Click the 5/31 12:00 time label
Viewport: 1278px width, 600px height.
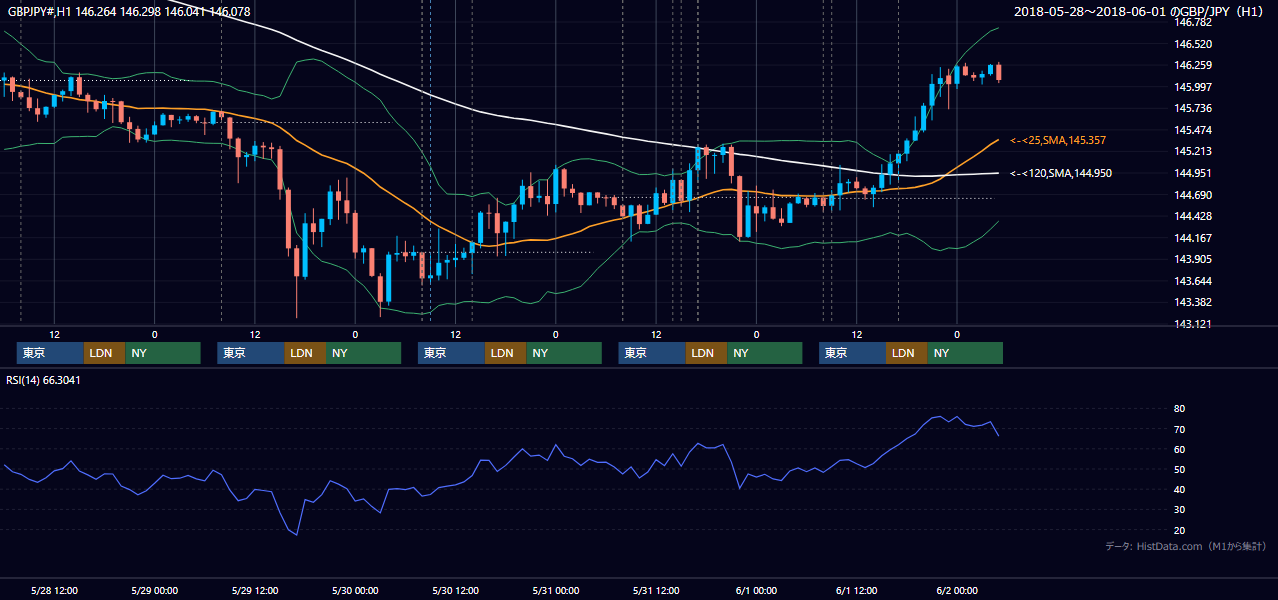656,590
